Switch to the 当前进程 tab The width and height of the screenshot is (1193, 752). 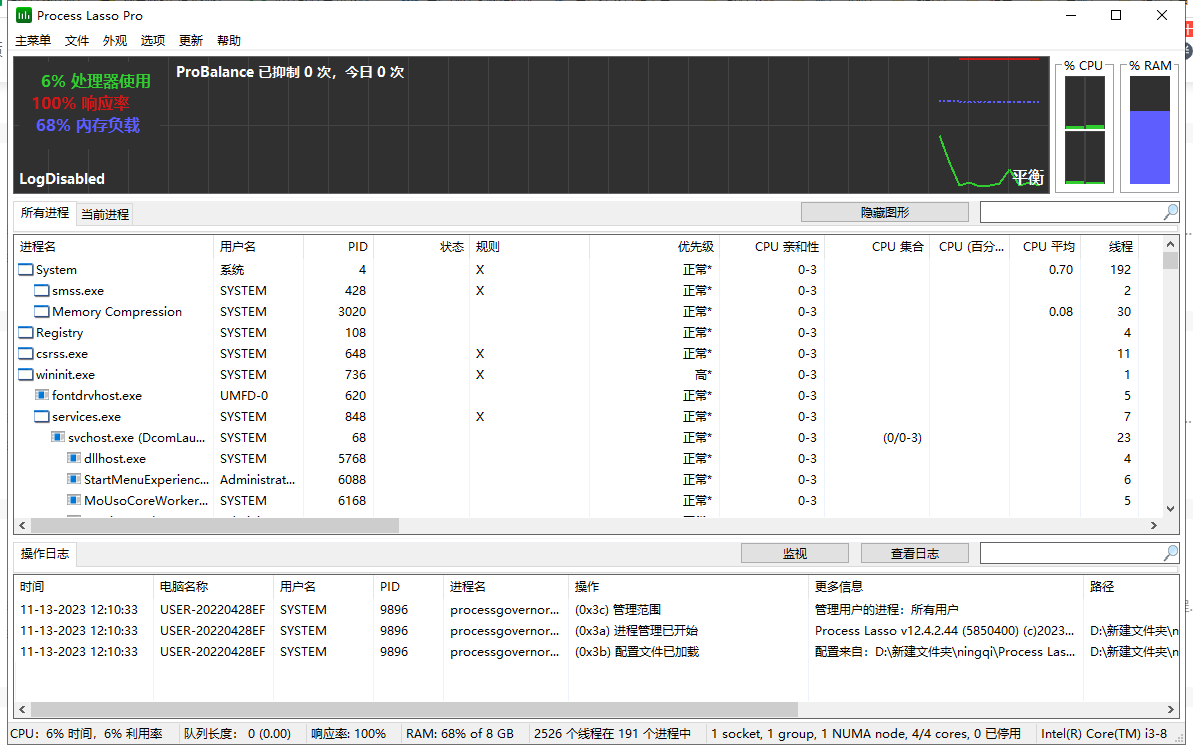106,213
